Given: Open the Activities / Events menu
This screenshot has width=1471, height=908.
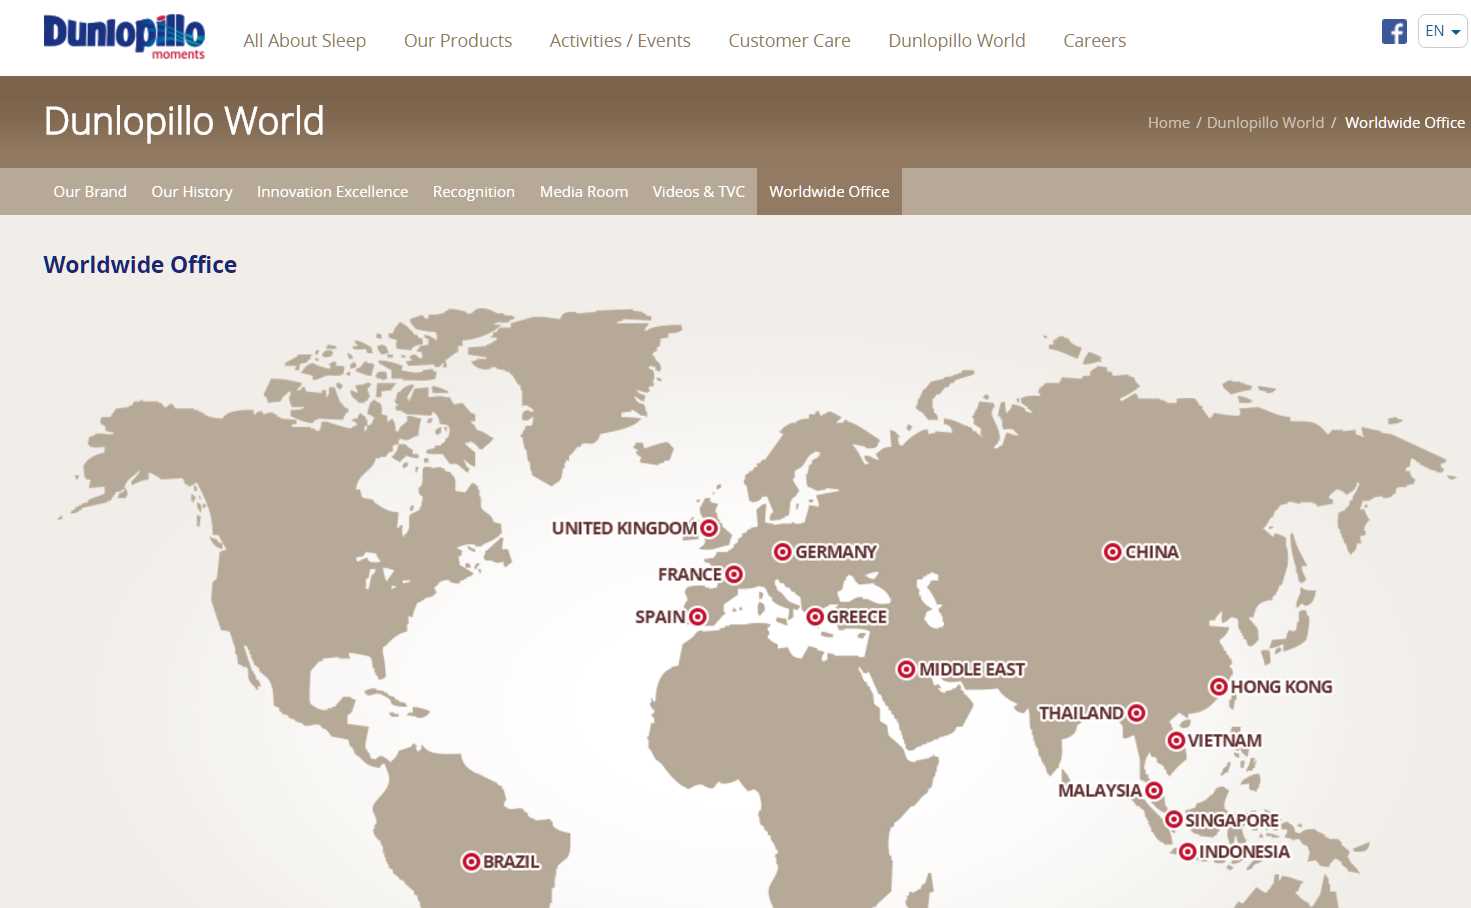Looking at the screenshot, I should click(x=620, y=41).
